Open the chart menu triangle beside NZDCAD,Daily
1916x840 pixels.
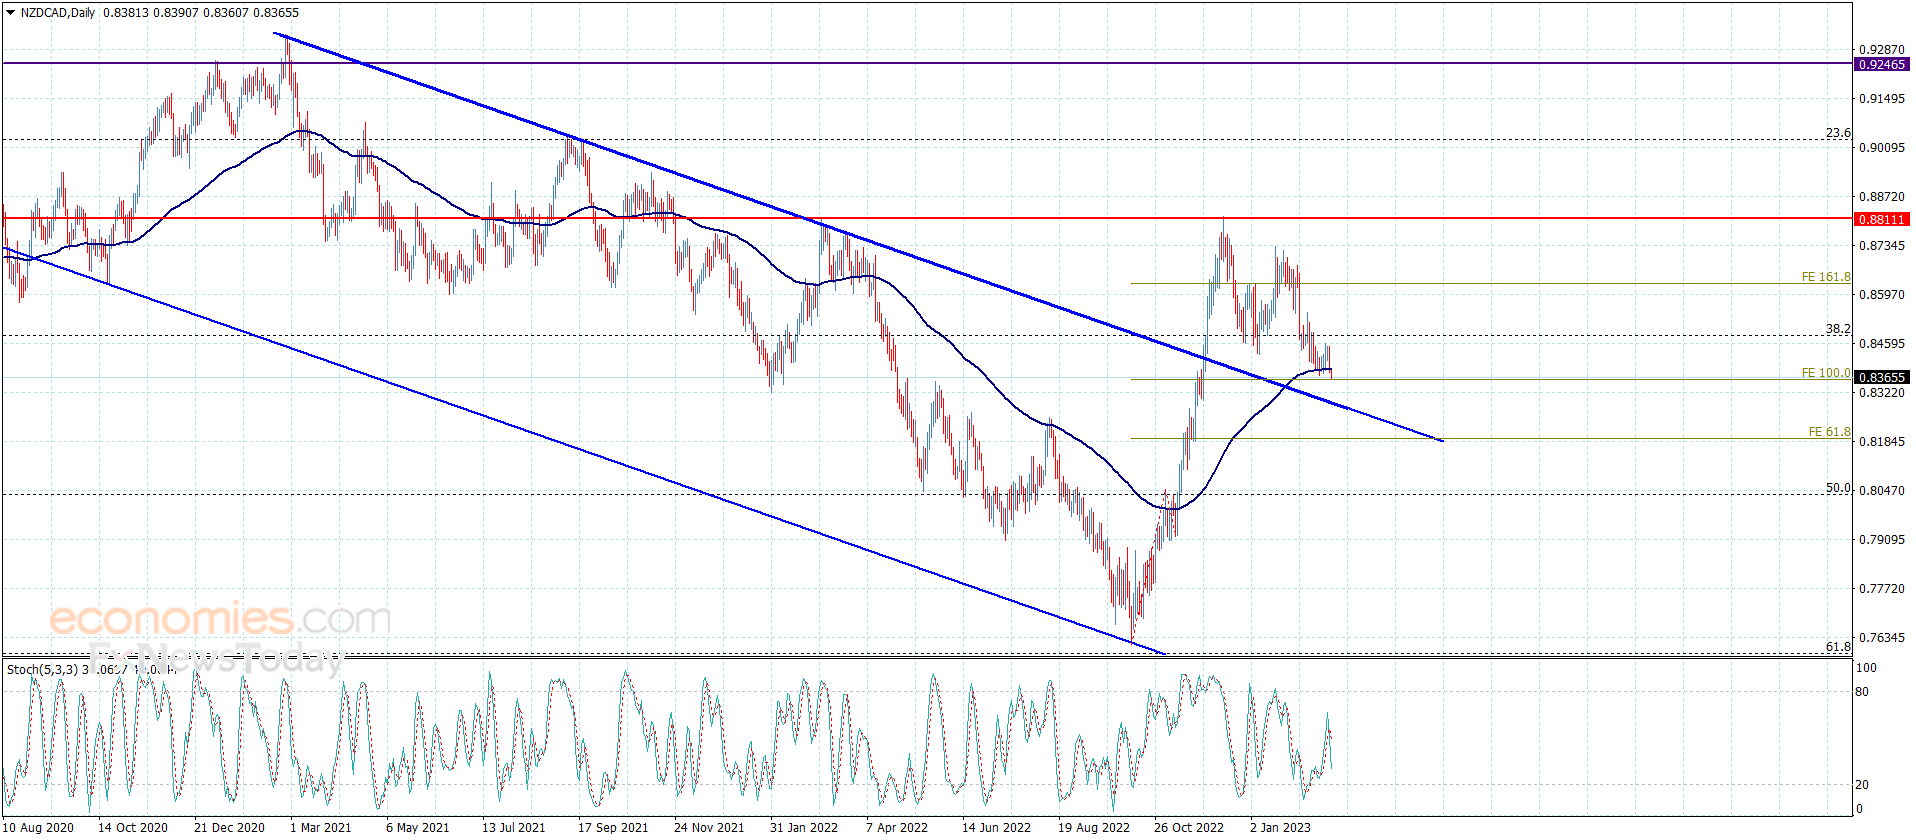pyautogui.click(x=10, y=13)
